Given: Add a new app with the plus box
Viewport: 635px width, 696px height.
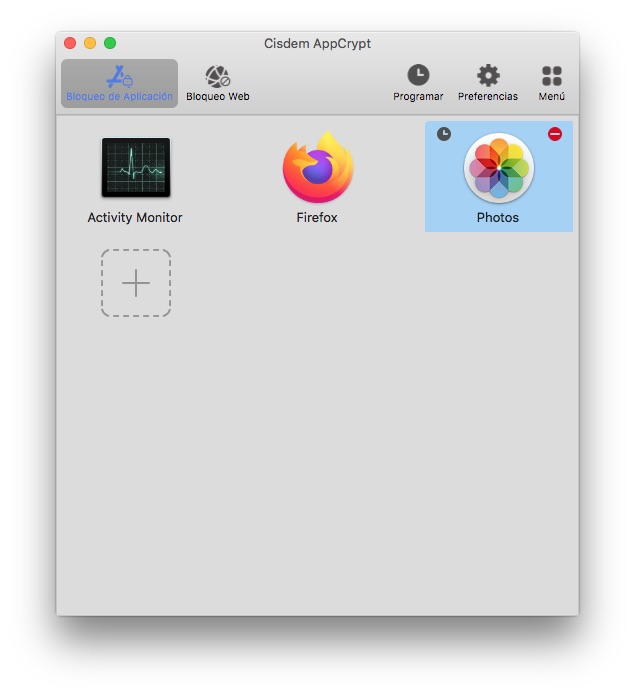Looking at the screenshot, I should (x=136, y=283).
